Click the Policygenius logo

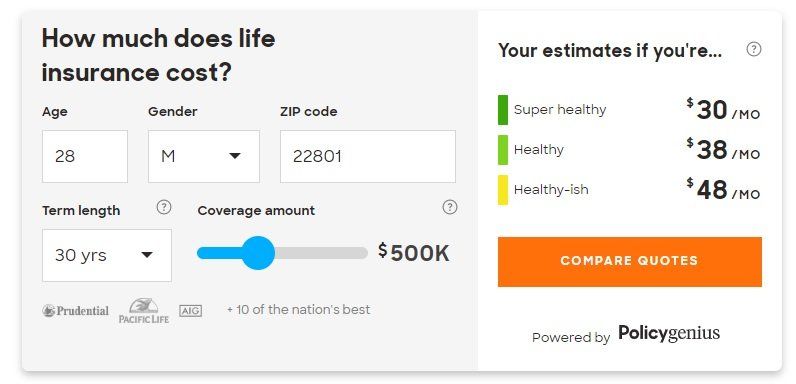coord(669,334)
